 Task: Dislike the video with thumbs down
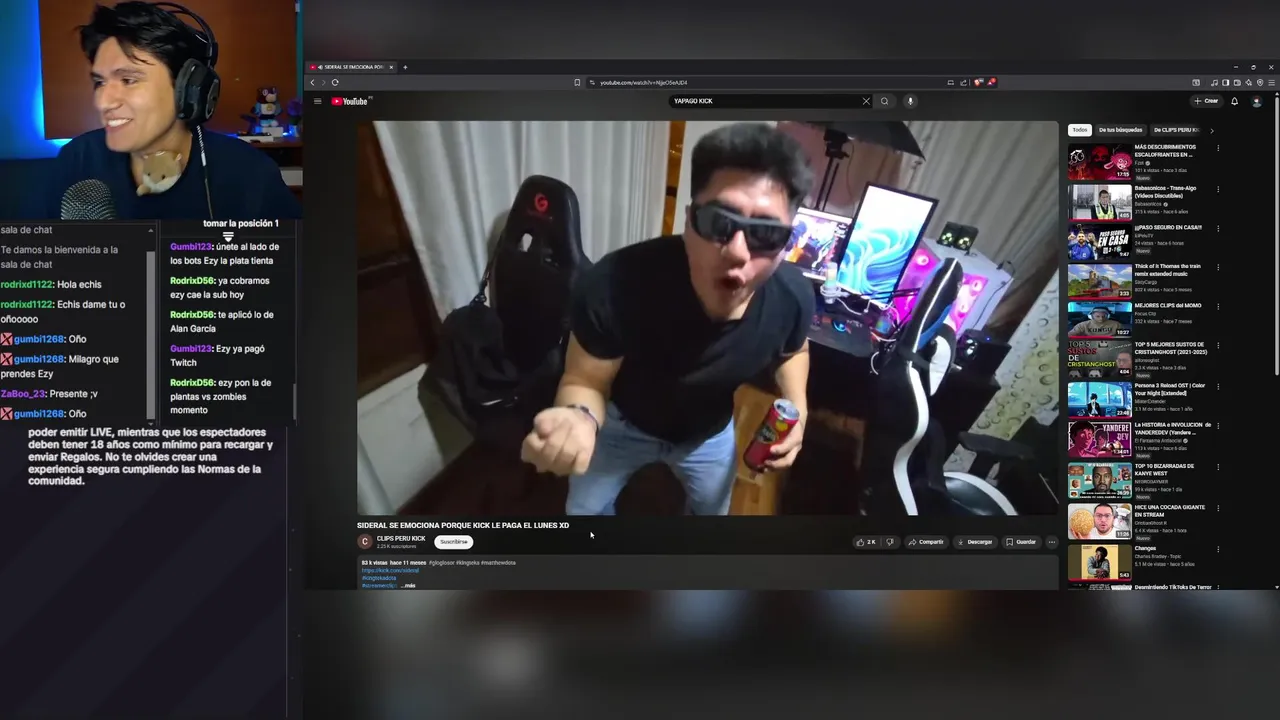pyautogui.click(x=890, y=542)
